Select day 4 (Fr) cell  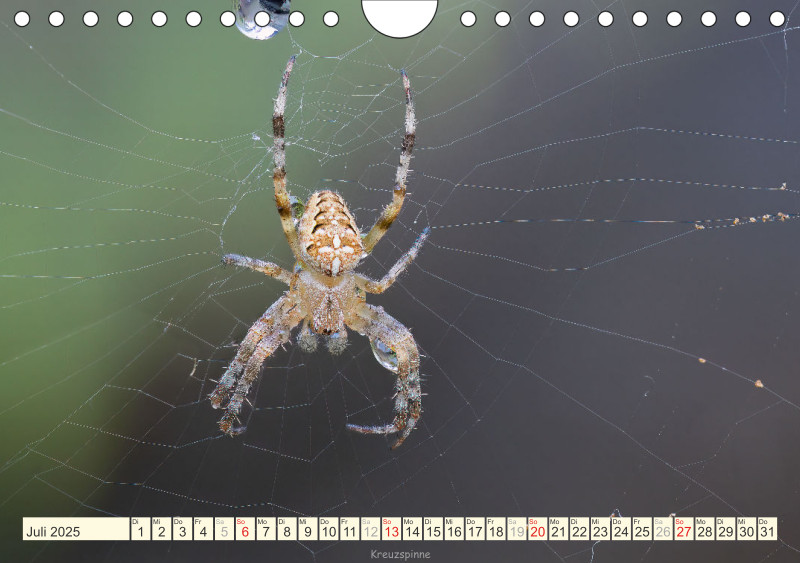tap(203, 529)
